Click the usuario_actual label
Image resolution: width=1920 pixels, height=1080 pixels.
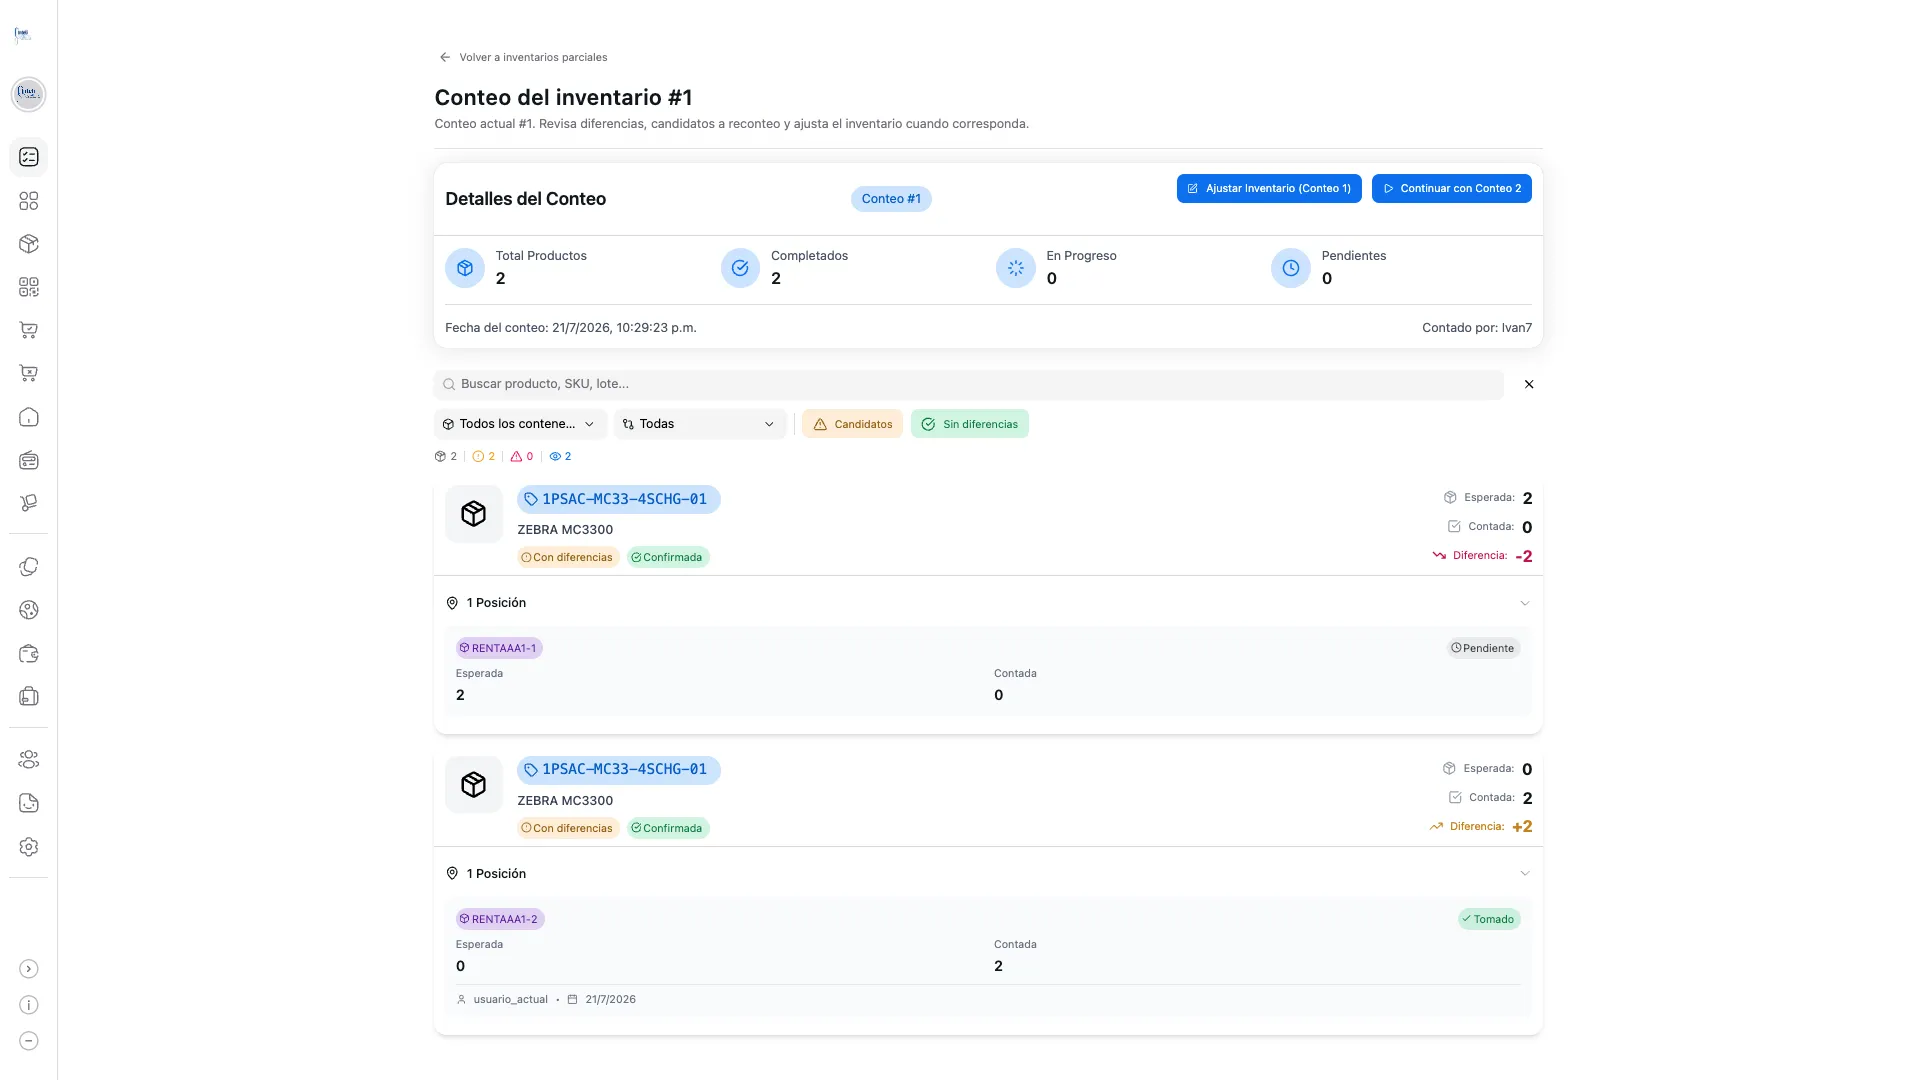[x=510, y=999]
